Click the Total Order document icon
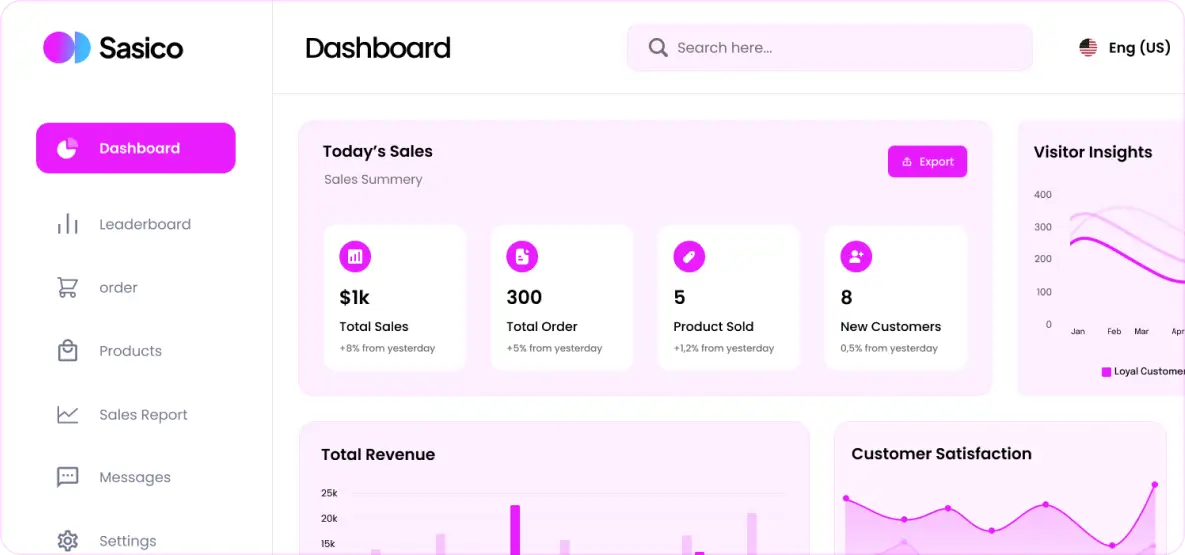Image resolution: width=1185 pixels, height=555 pixels. (522, 257)
